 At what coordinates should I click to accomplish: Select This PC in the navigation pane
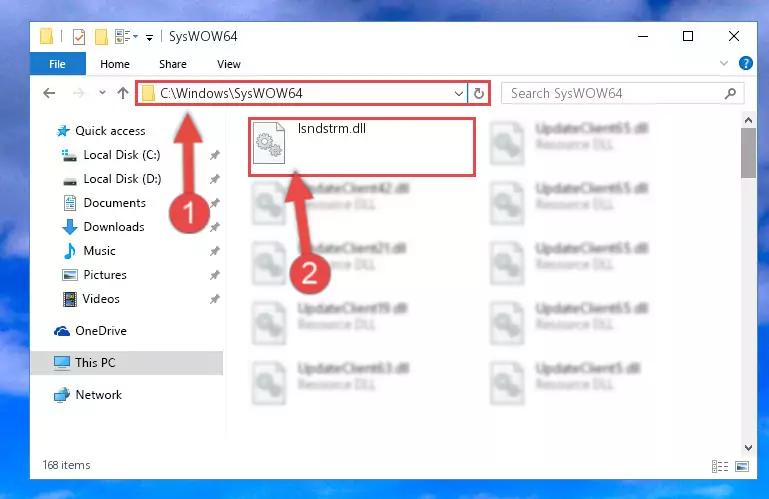click(127, 363)
